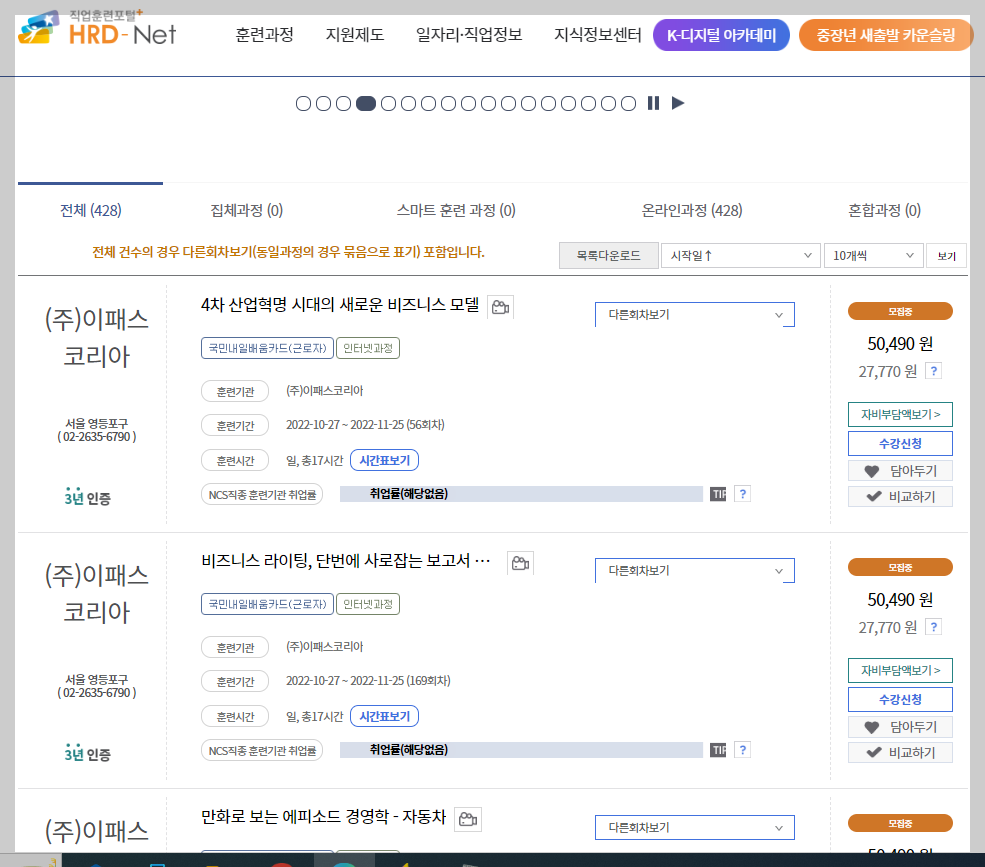The image size is (985, 867).
Task: Save second course with 담아두기 heart
Action: coord(900,727)
